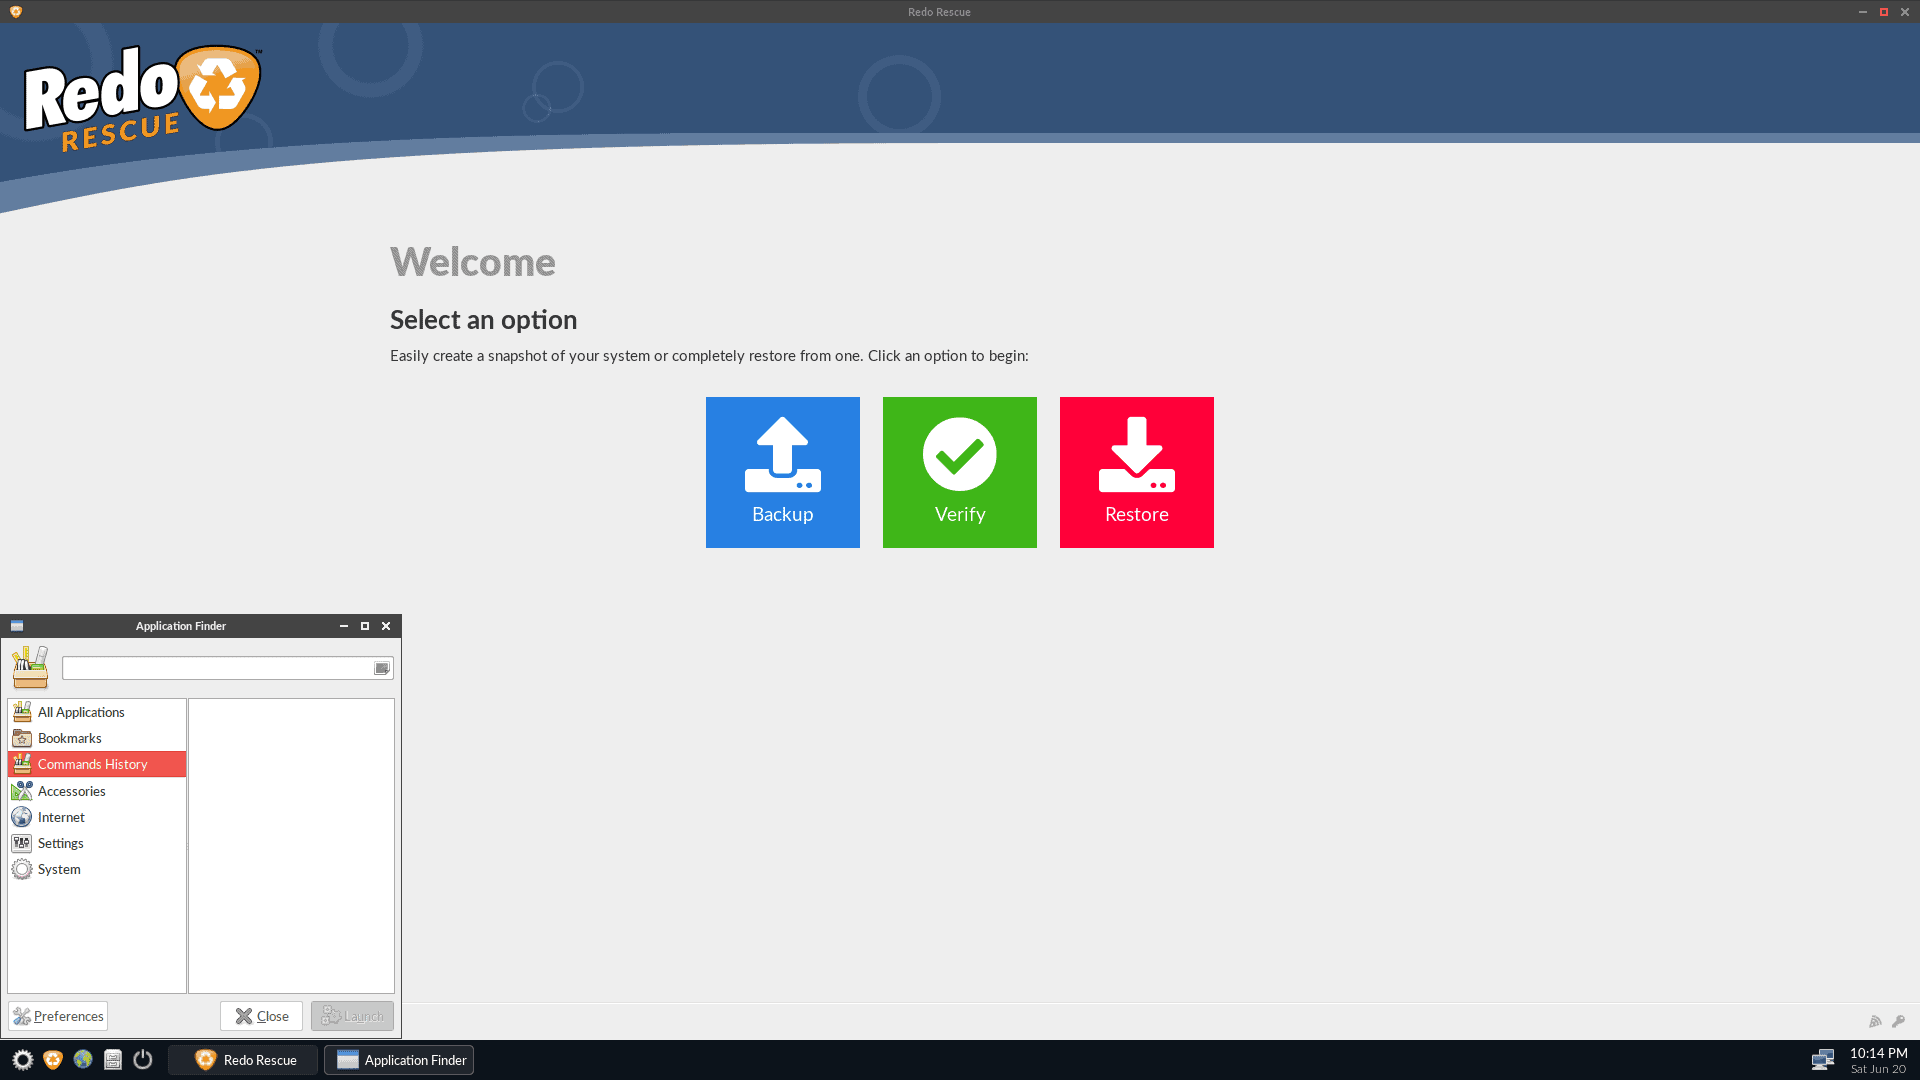The width and height of the screenshot is (1920, 1080).
Task: Open the gear start menu in taskbar
Action: pyautogui.click(x=22, y=1060)
